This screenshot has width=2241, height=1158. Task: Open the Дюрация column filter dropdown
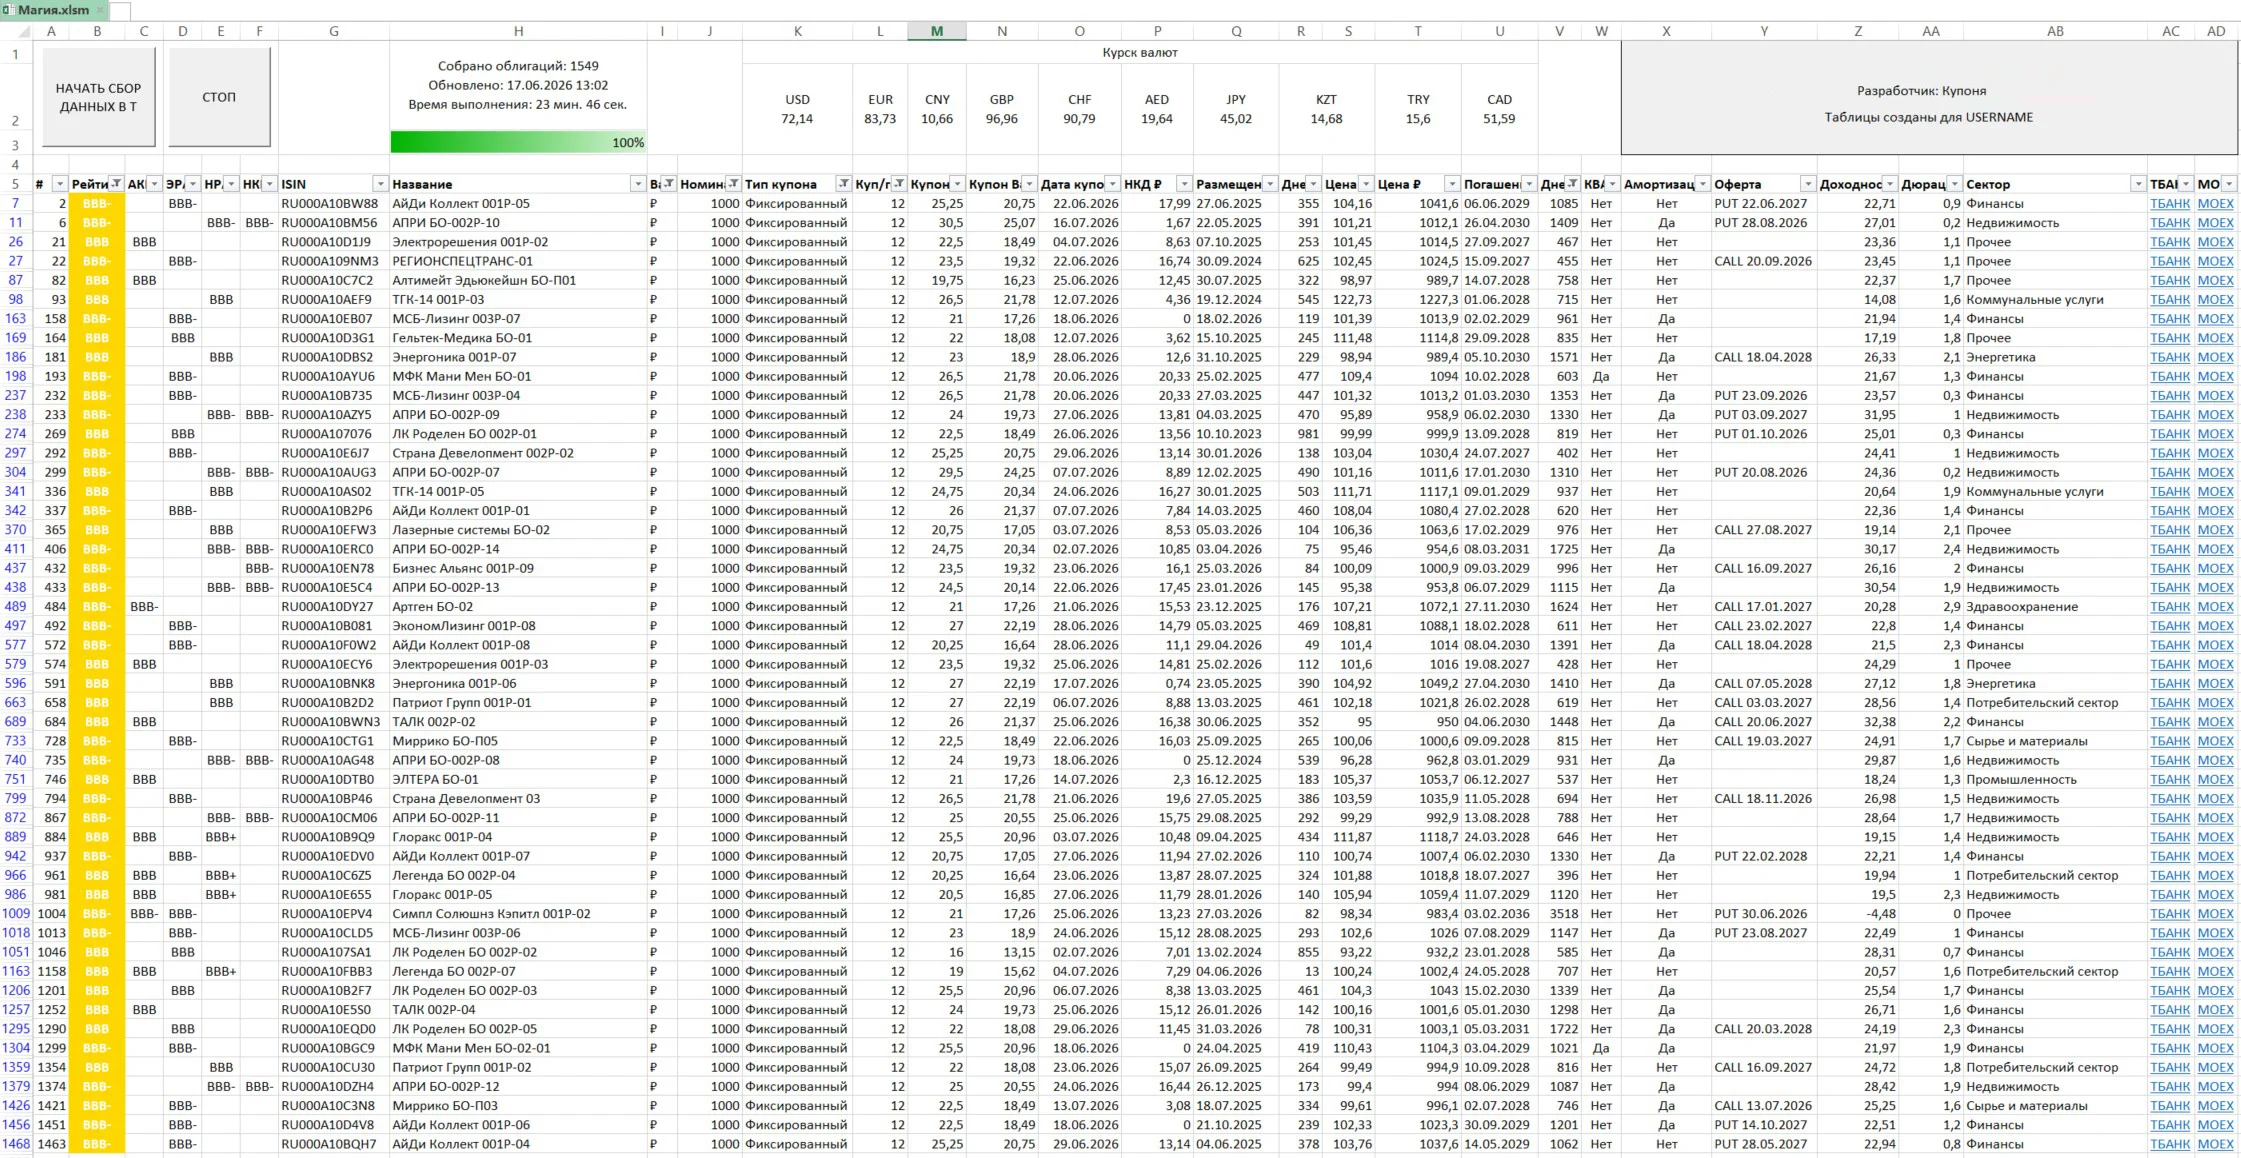(1954, 184)
